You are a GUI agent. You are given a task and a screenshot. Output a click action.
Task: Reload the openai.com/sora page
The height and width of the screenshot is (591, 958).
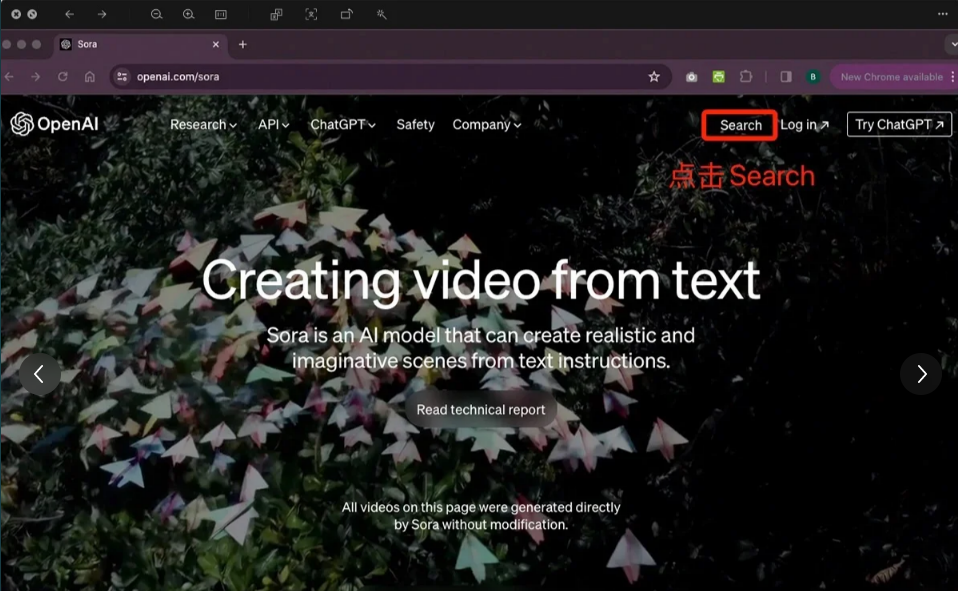coord(62,76)
